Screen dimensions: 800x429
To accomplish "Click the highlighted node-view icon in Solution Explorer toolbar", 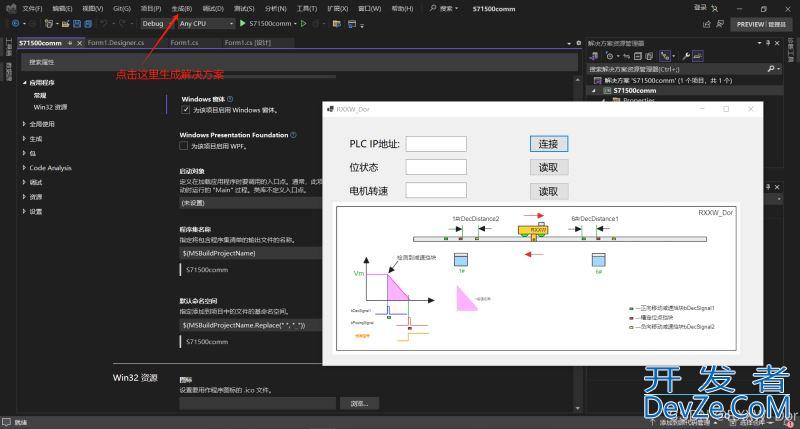I will [665, 56].
